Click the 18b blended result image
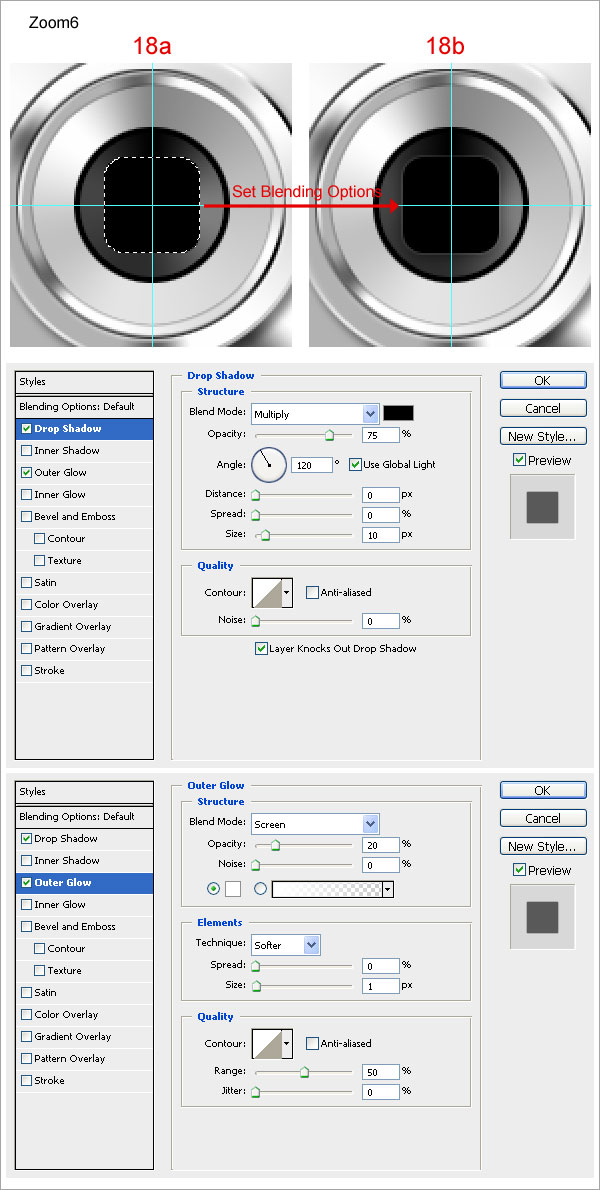The image size is (600, 1190). pyautogui.click(x=450, y=205)
